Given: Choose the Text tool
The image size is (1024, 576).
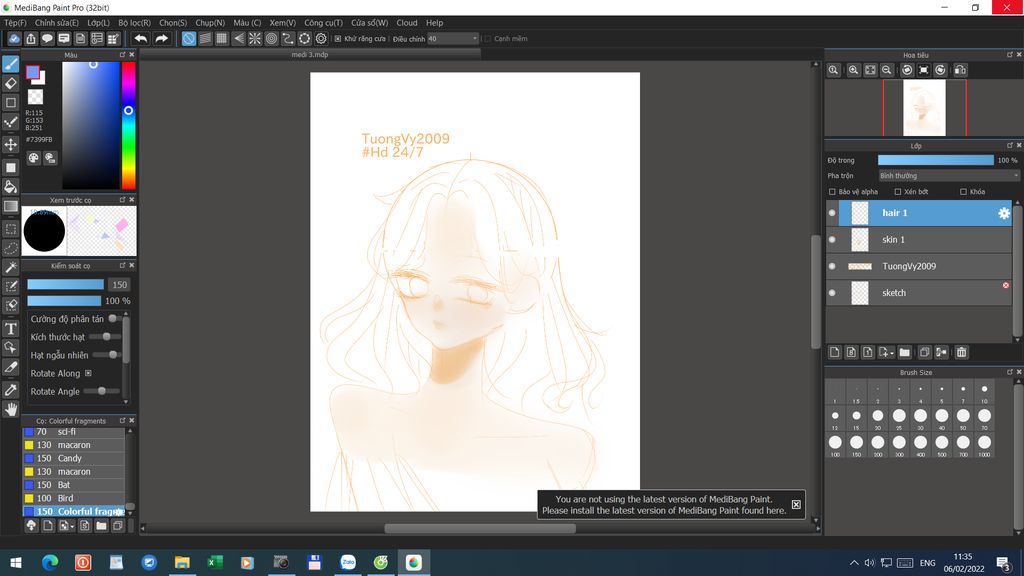Looking at the screenshot, I should coord(11,328).
